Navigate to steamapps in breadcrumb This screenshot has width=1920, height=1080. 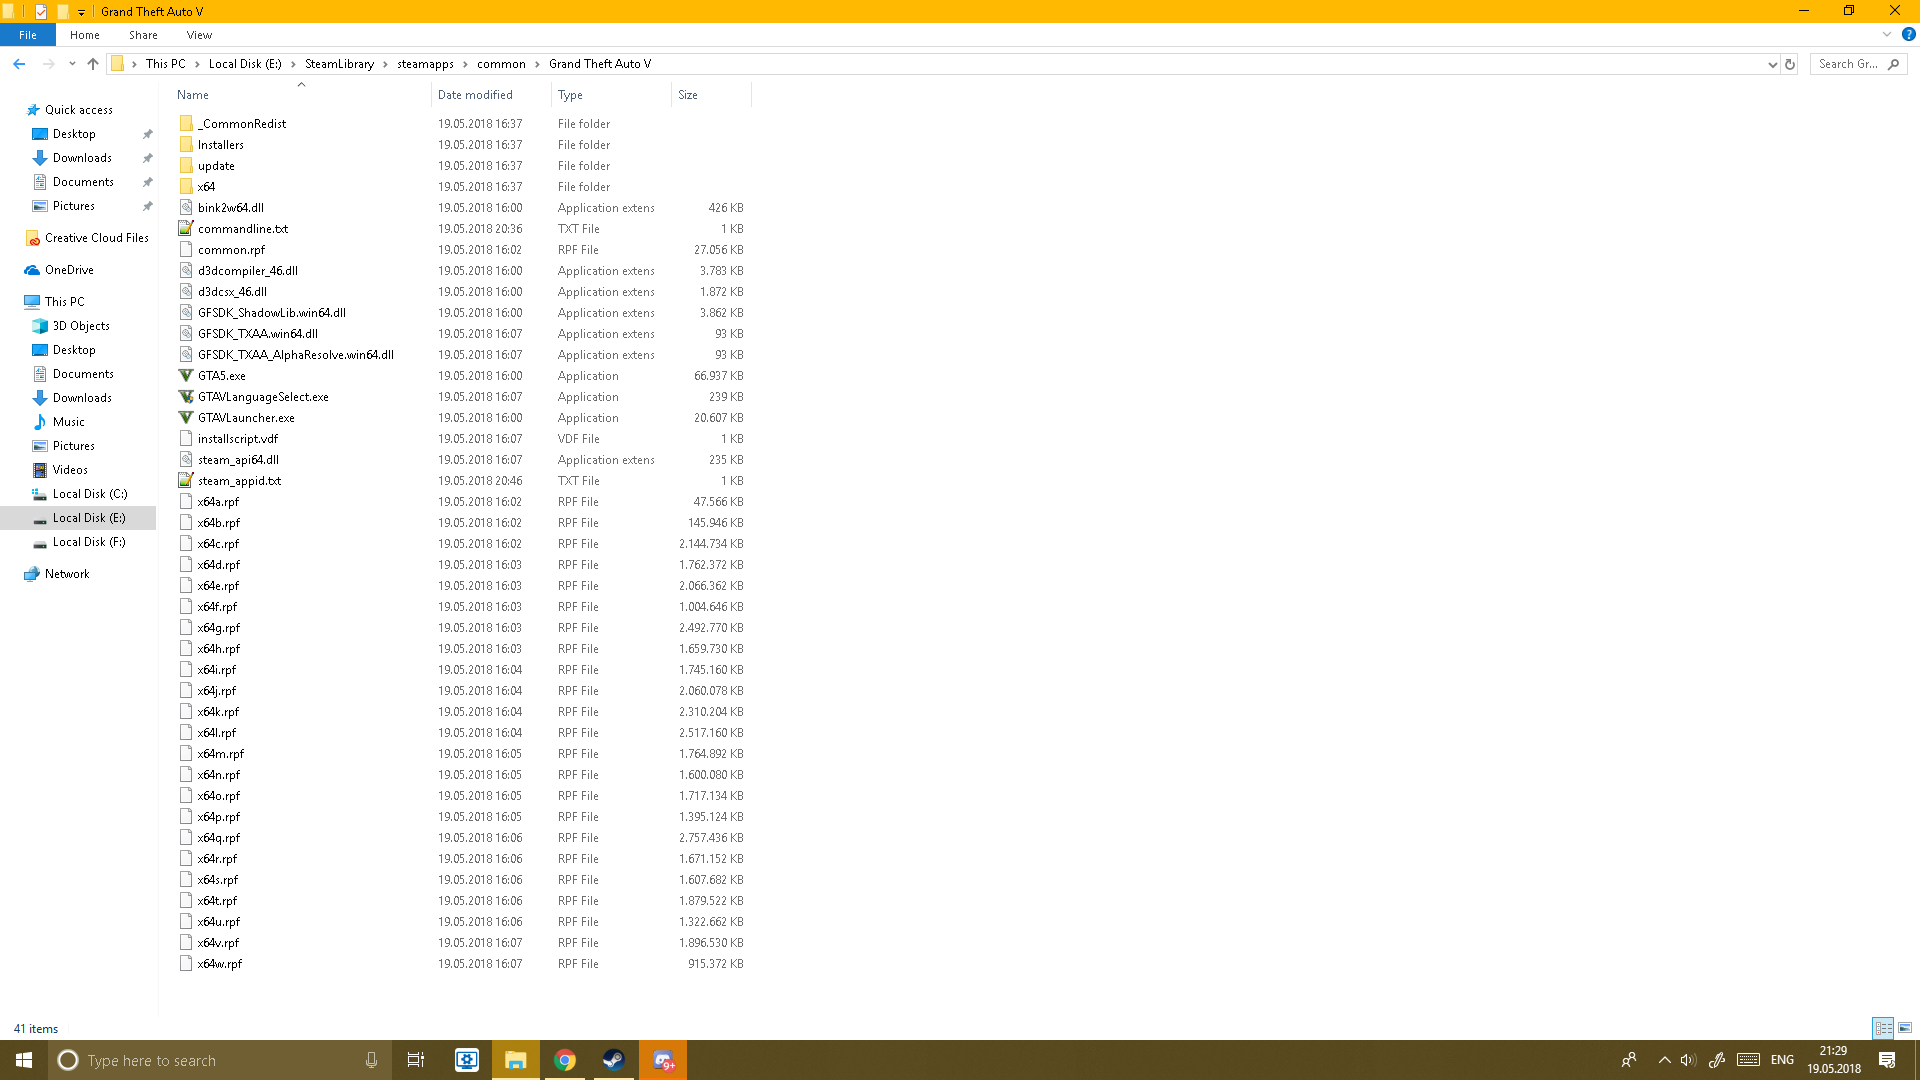point(425,64)
